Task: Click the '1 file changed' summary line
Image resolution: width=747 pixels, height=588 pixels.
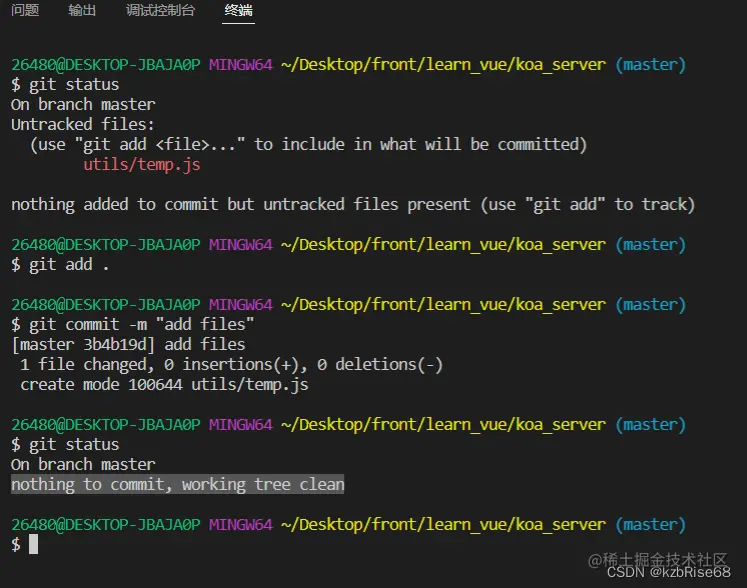Action: pos(232,365)
